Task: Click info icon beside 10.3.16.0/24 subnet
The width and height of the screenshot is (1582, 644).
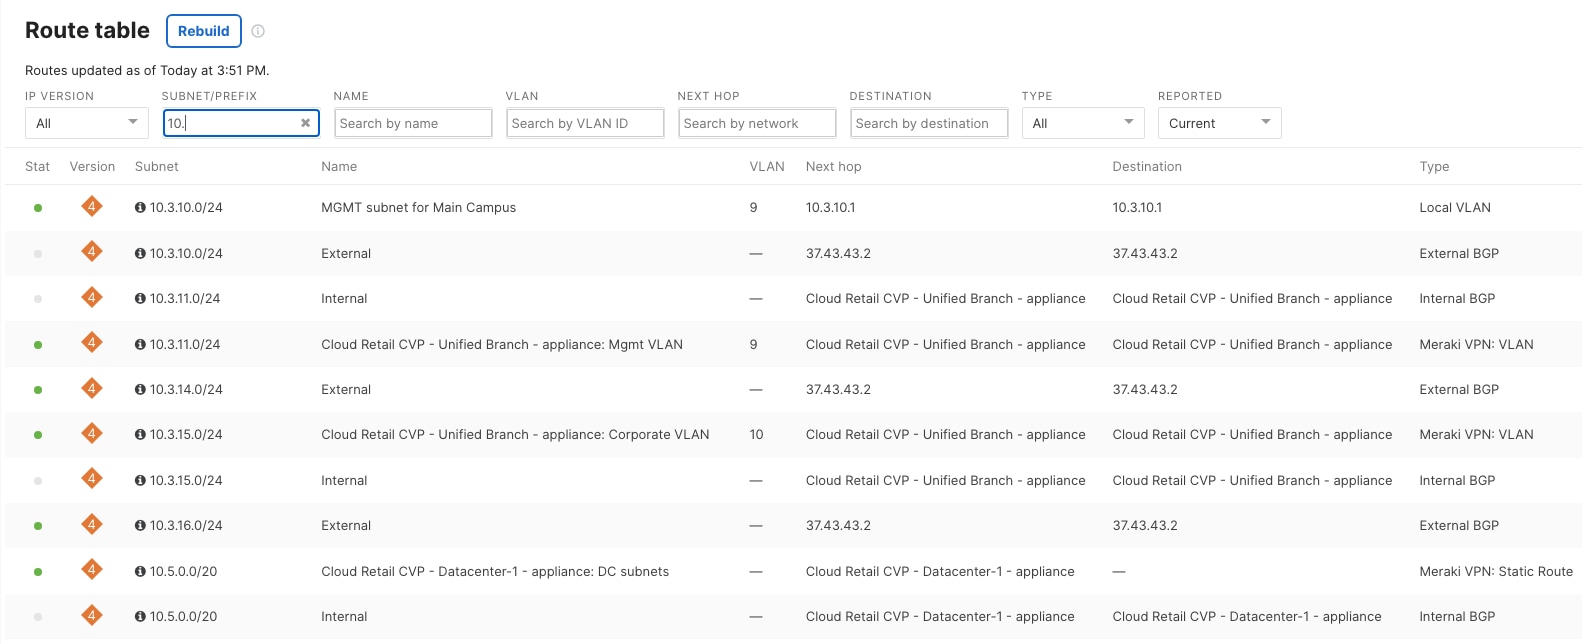Action: click(140, 526)
